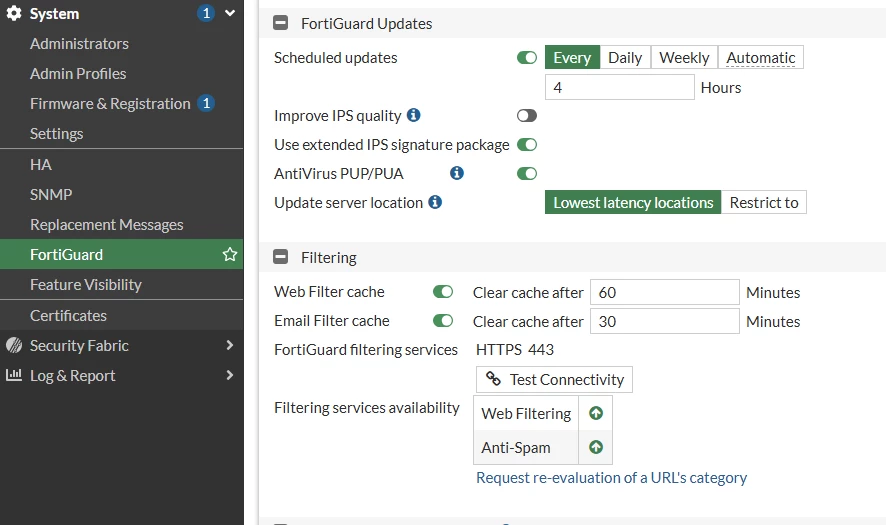Toggle AntiVirus PUP/PUA switch
Image resolution: width=886 pixels, height=525 pixels.
point(527,173)
